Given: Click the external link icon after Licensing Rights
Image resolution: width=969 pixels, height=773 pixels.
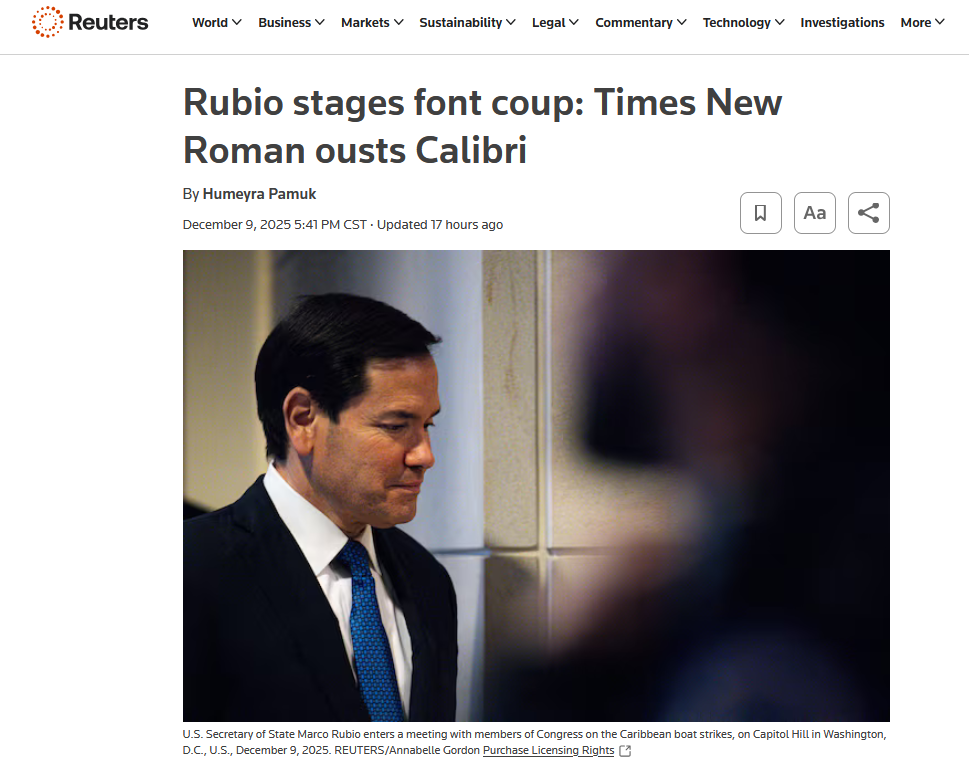Looking at the screenshot, I should pos(625,751).
